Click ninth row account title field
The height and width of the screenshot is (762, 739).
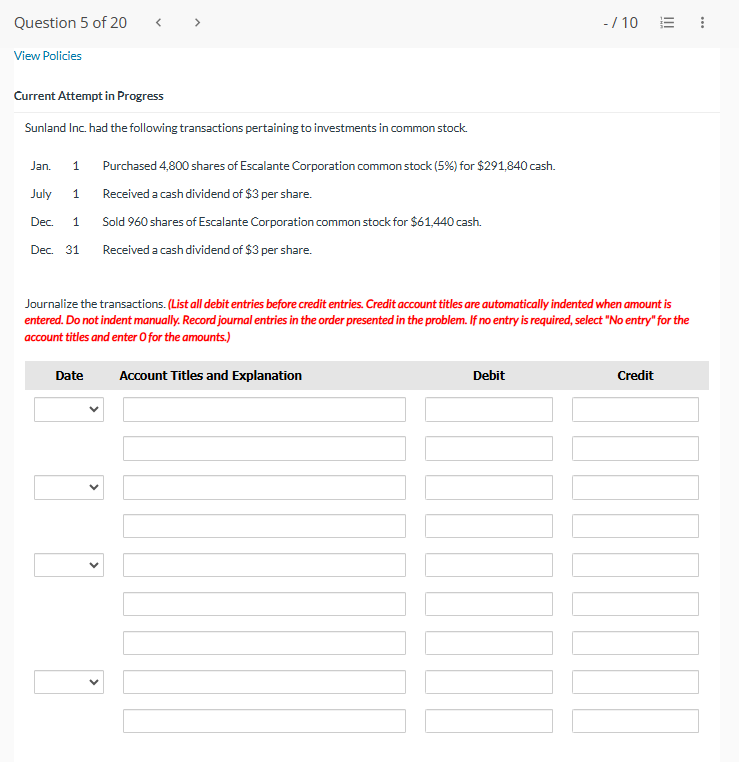(x=264, y=721)
